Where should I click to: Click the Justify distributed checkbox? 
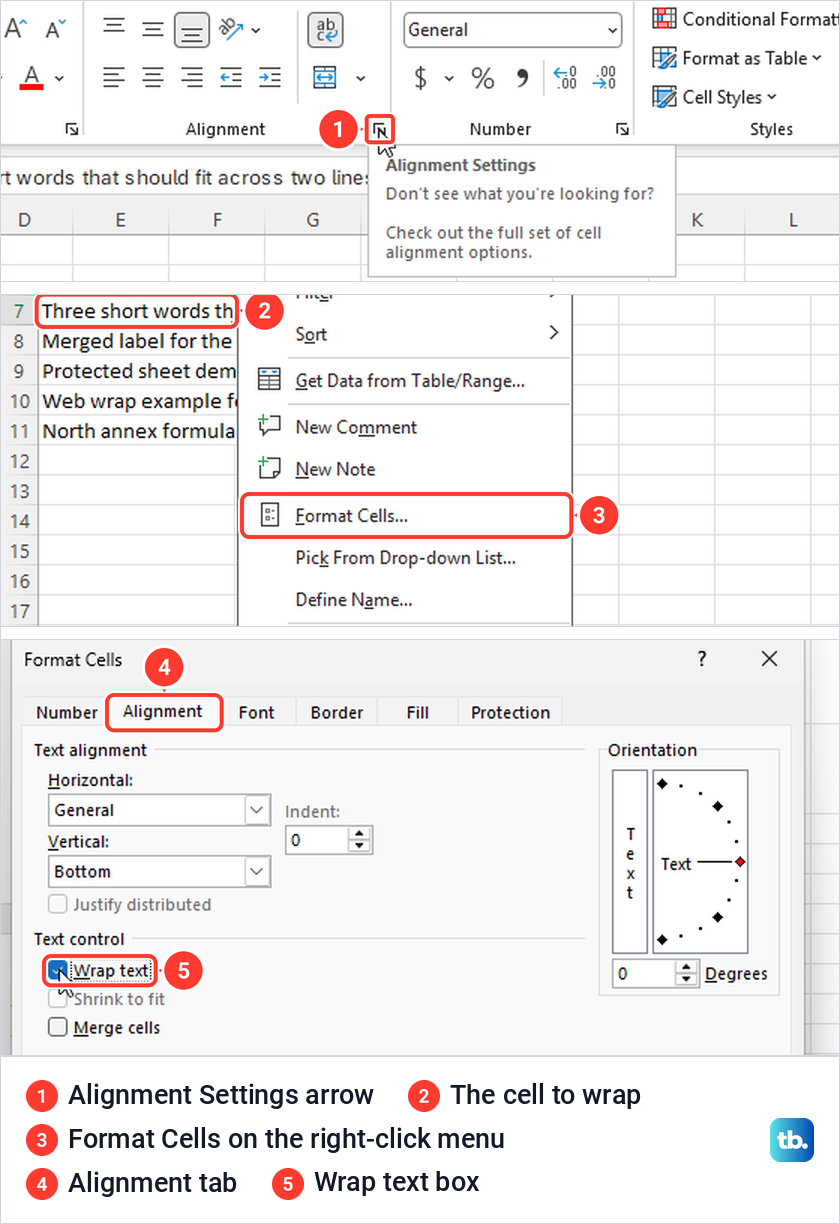click(x=58, y=904)
